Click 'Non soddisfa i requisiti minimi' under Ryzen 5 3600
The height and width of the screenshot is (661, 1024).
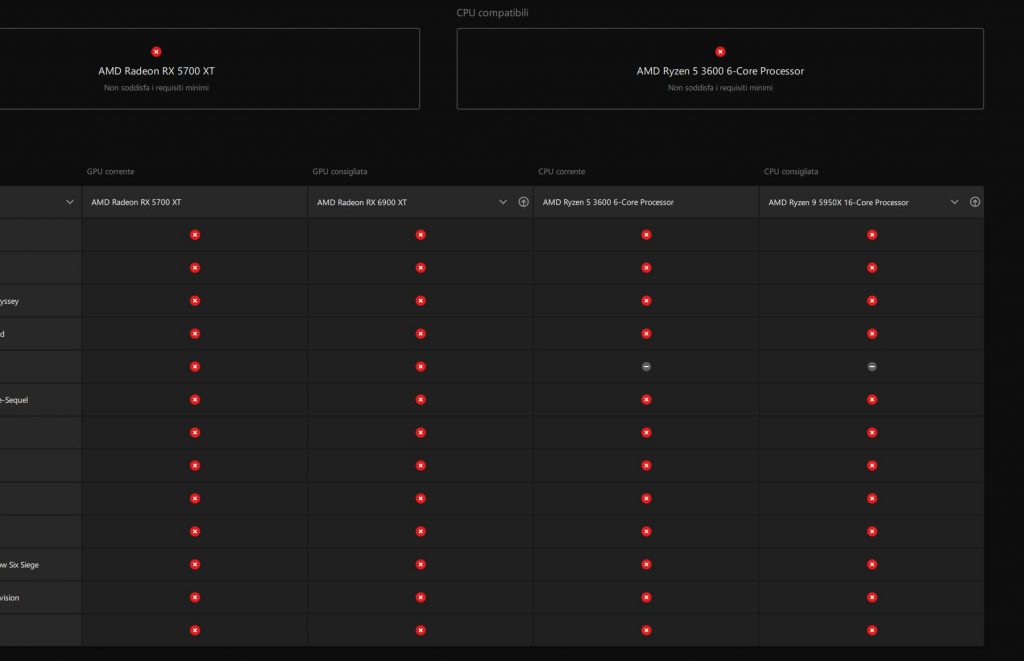(x=720, y=88)
